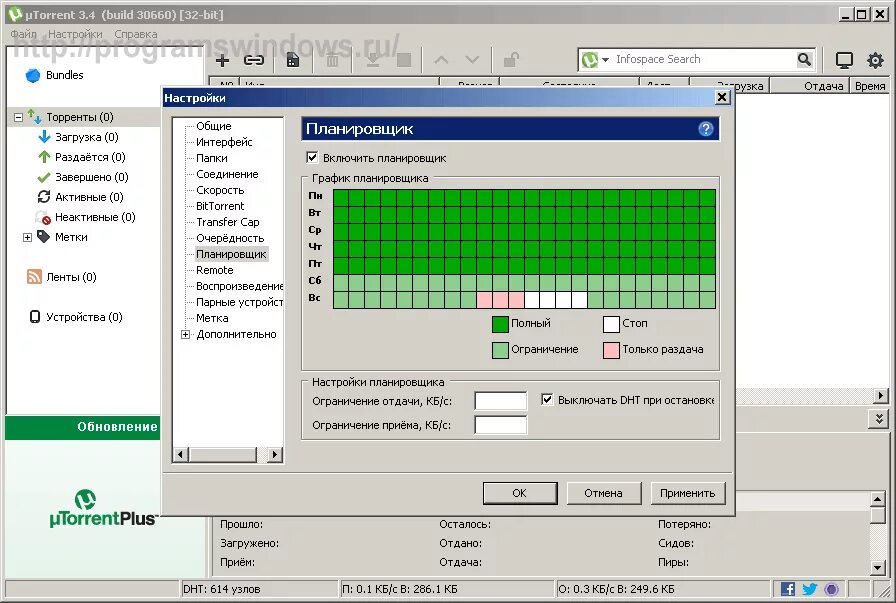Close the Настройки dialog
This screenshot has width=896, height=603.
tap(722, 97)
